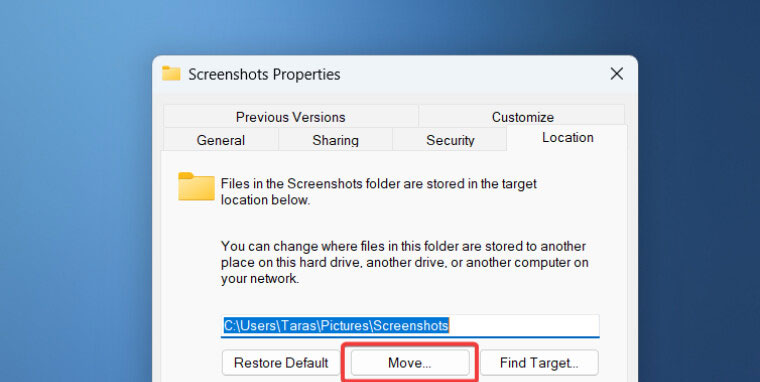Click the Move... button
Viewport: 760px width, 382px height.
410,363
